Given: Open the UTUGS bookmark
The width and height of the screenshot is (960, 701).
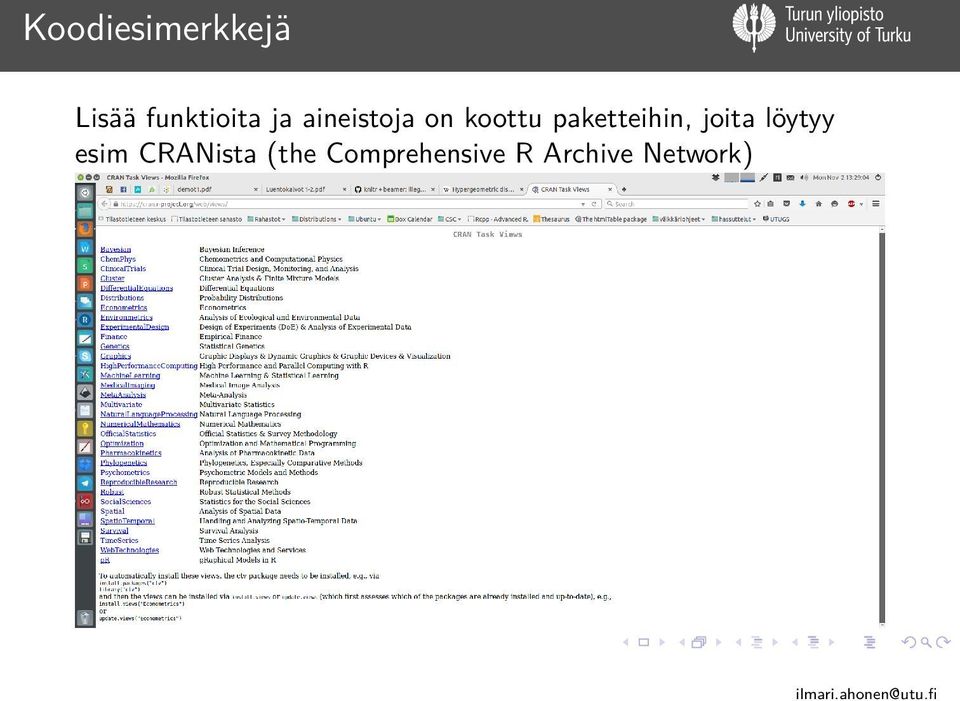Looking at the screenshot, I should pyautogui.click(x=776, y=219).
